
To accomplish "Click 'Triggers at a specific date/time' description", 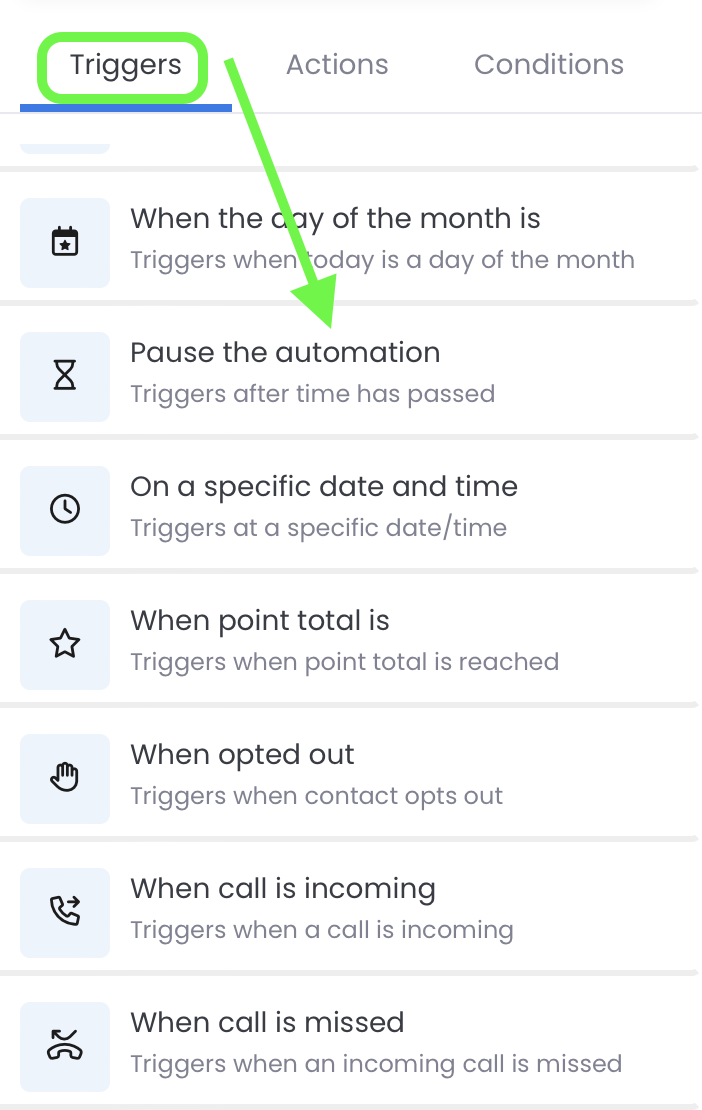I will click(318, 528).
